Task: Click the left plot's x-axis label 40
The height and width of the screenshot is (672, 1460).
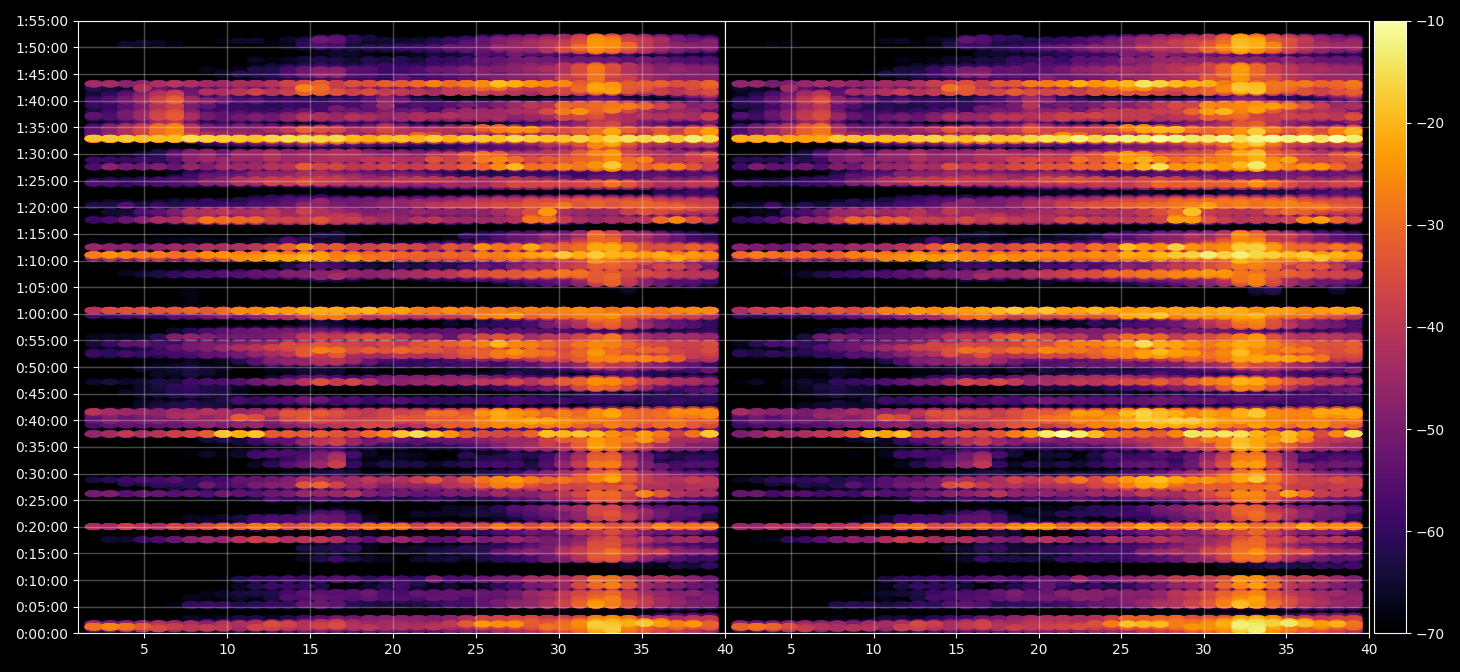Action: pyautogui.click(x=725, y=649)
